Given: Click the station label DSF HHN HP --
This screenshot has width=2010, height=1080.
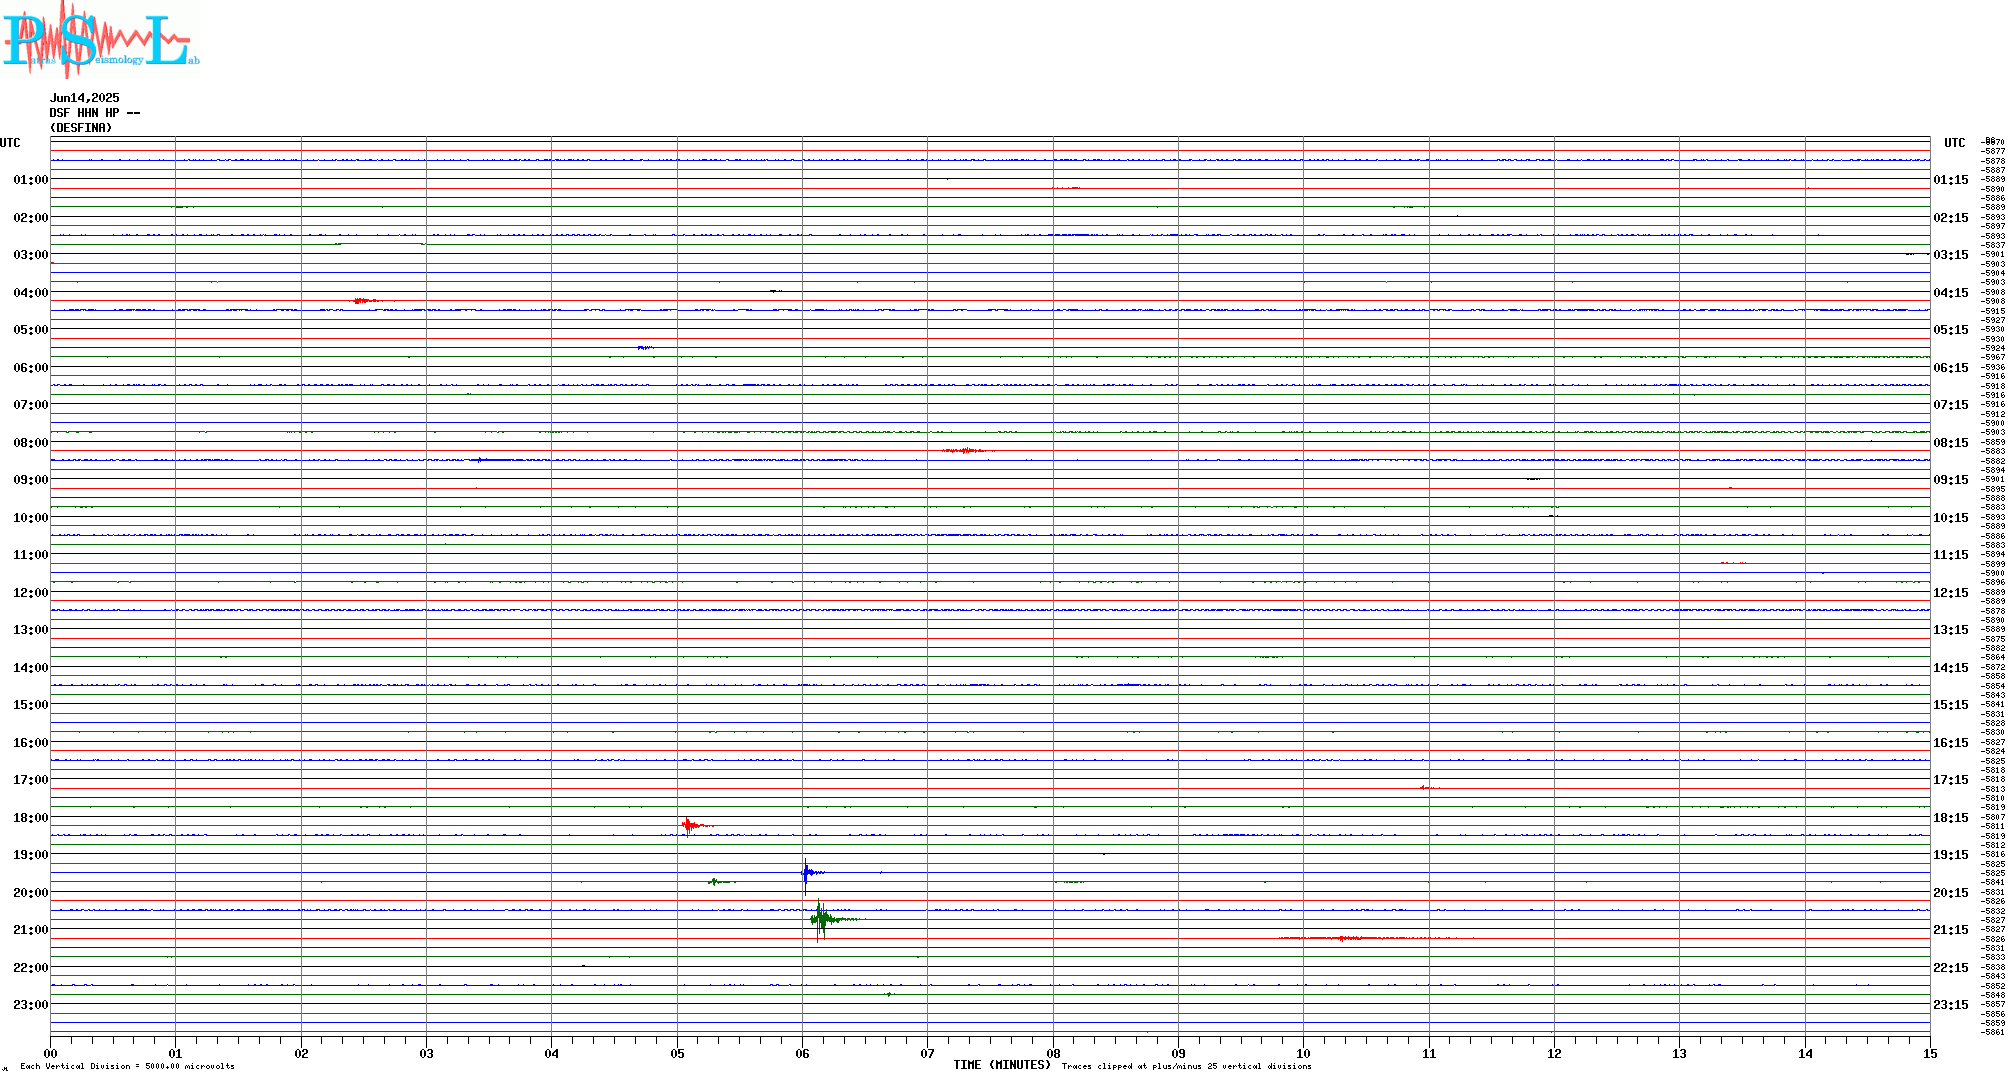Looking at the screenshot, I should coord(95,113).
